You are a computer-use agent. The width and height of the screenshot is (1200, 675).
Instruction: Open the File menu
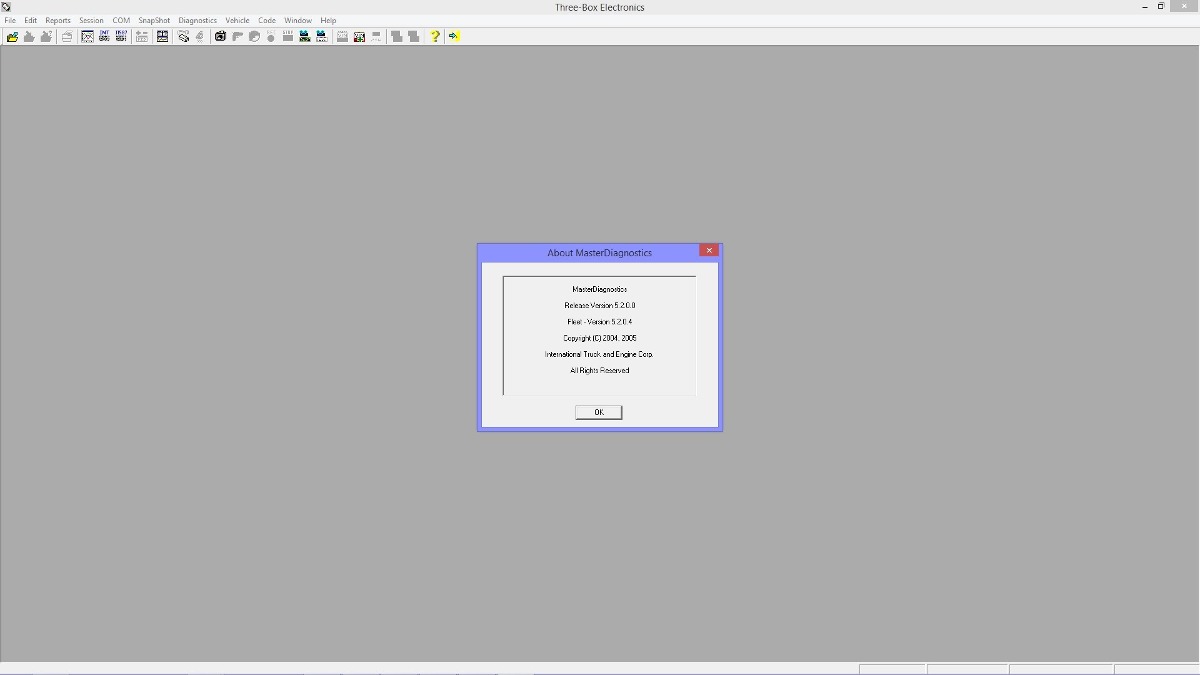[x=10, y=20]
